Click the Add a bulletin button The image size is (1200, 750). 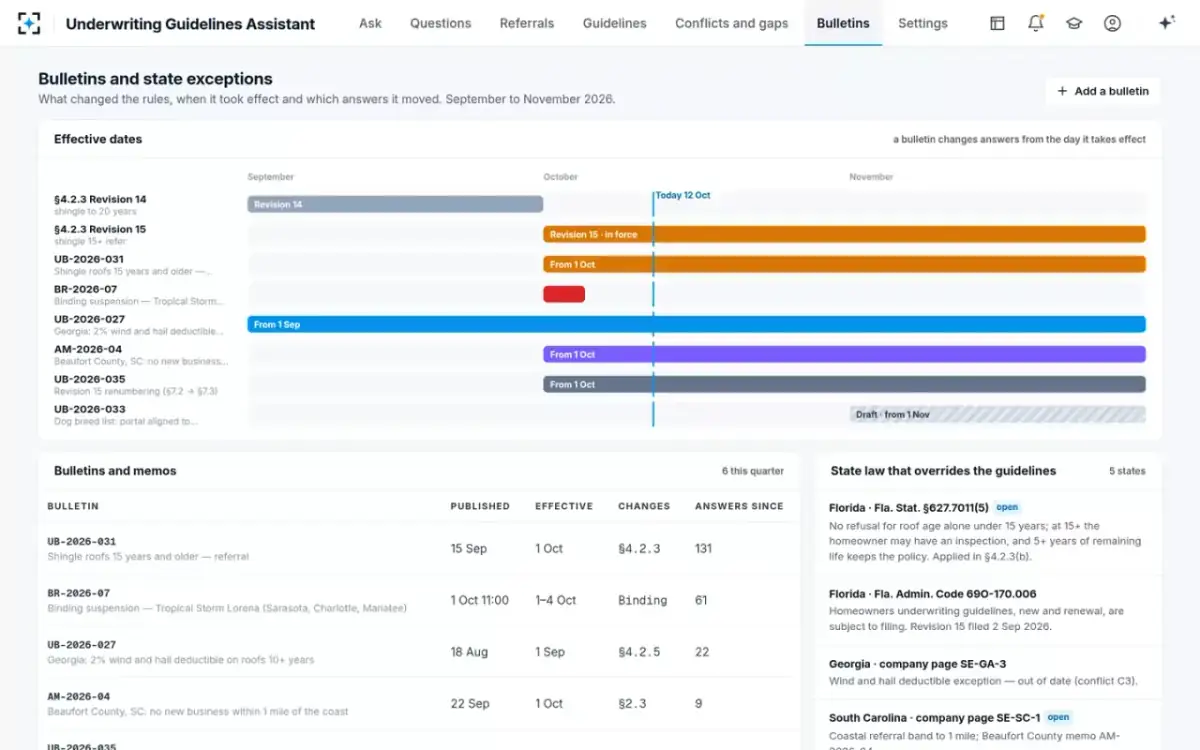pos(1103,91)
